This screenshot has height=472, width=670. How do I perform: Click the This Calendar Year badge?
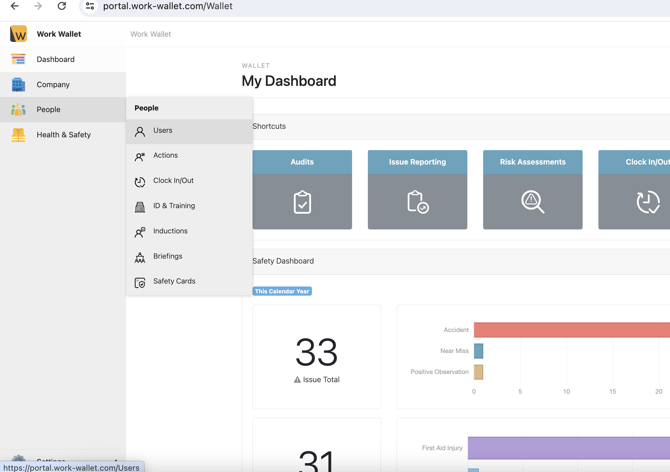click(x=282, y=291)
